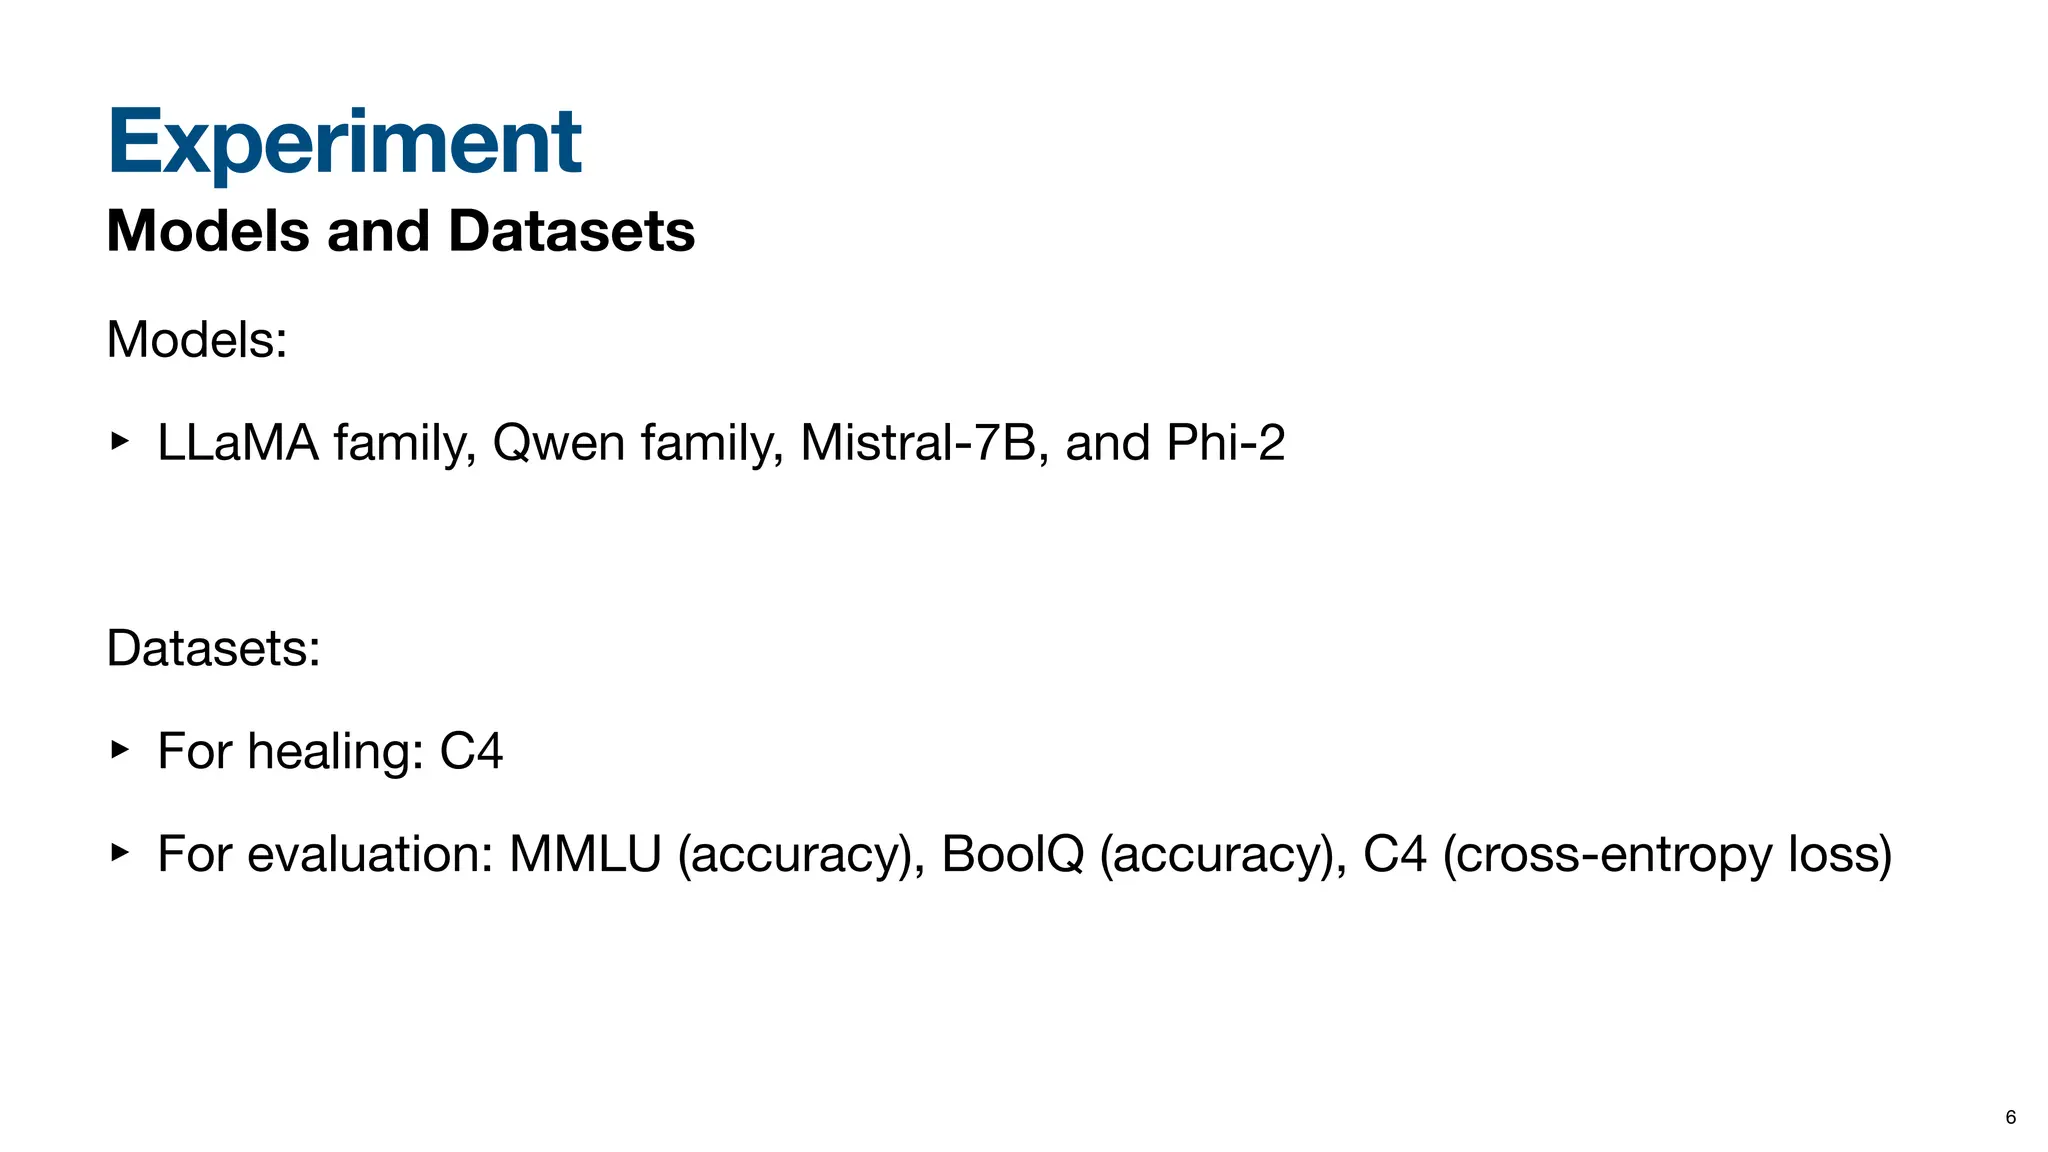Screen dimensions: 2048x1152
Task: Click the triangle bullet before LLaMA family
Action: coord(119,440)
